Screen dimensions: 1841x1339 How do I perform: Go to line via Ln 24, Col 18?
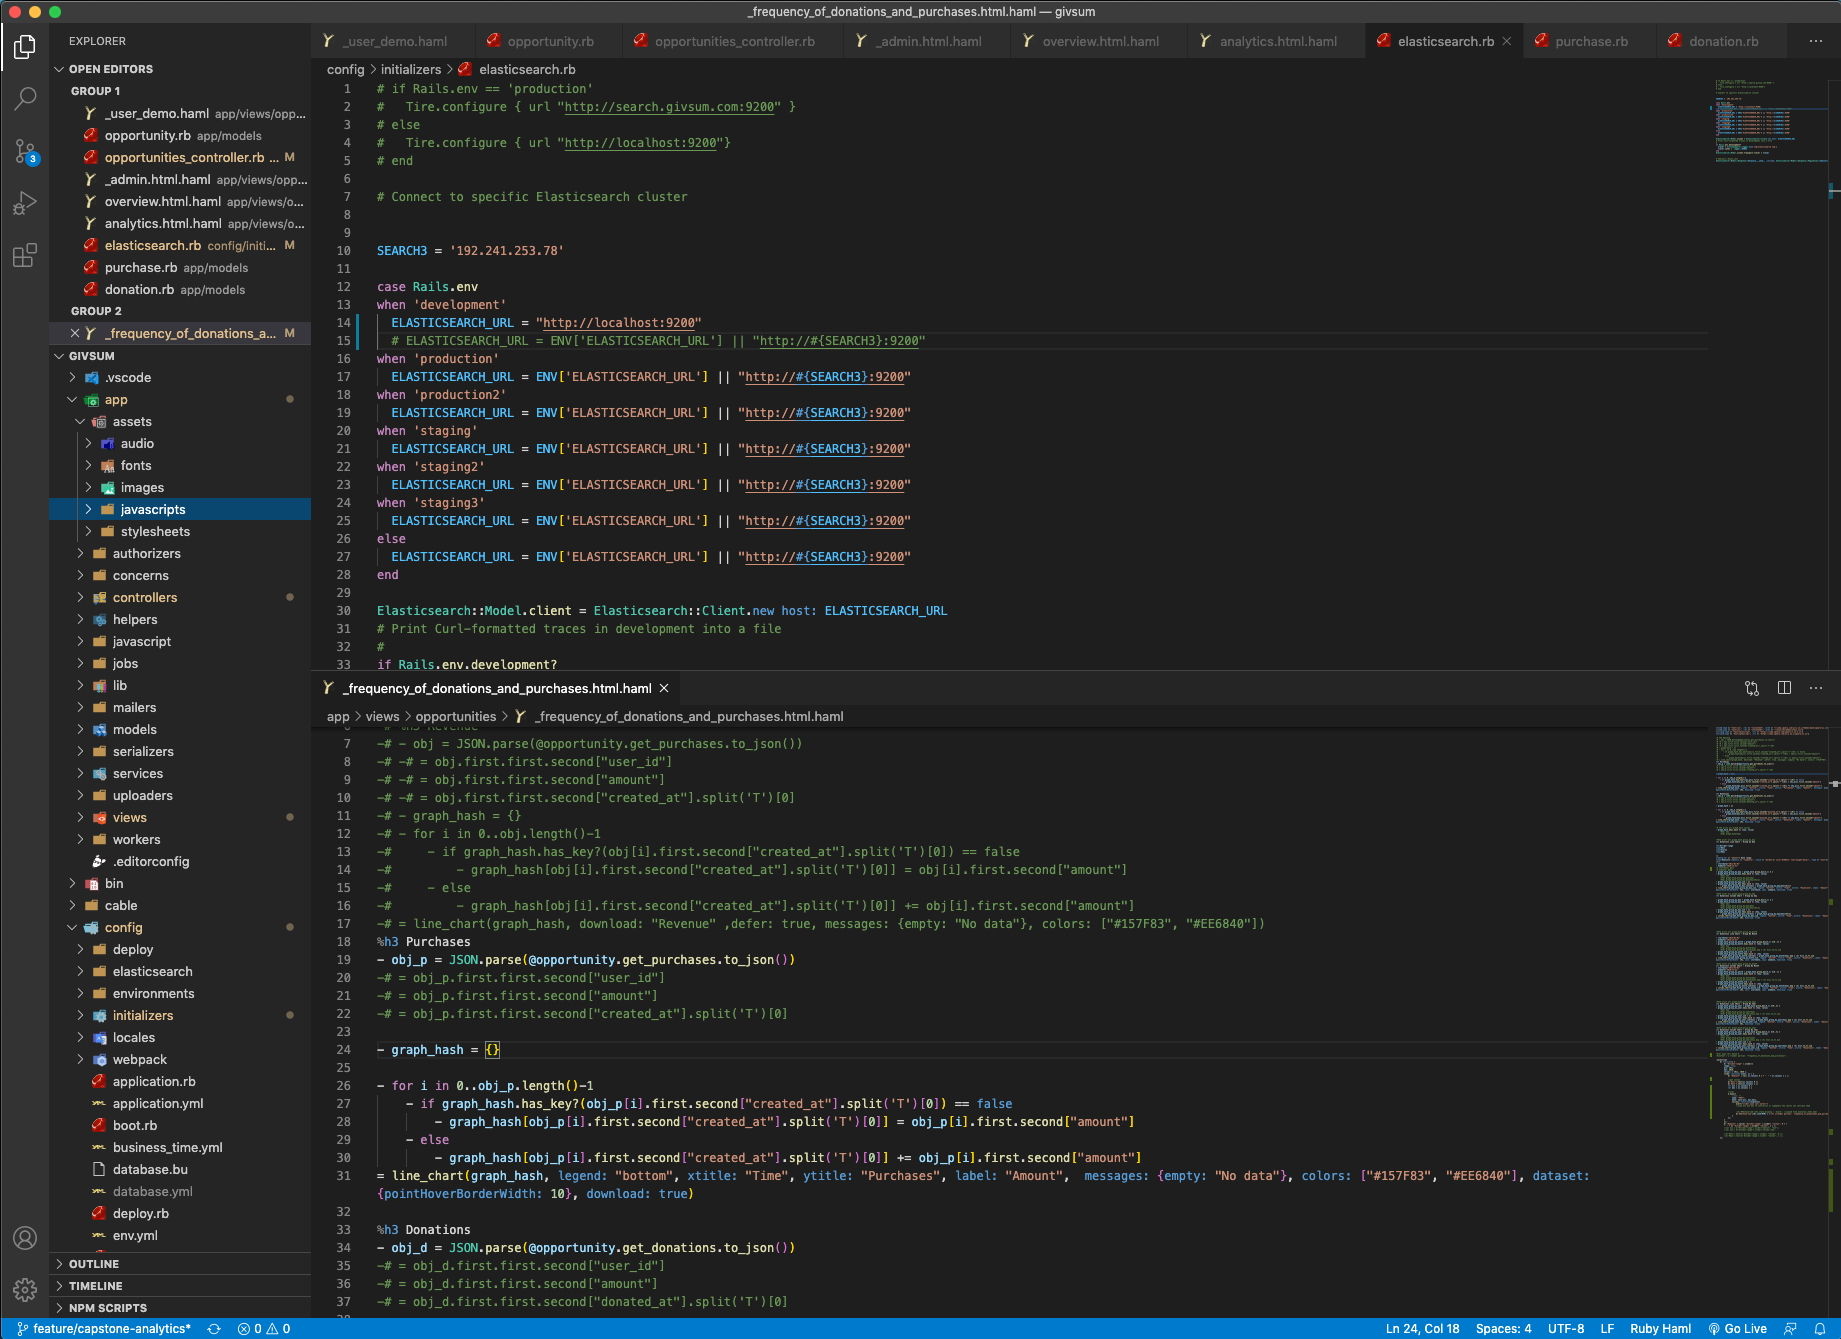(x=1422, y=1329)
